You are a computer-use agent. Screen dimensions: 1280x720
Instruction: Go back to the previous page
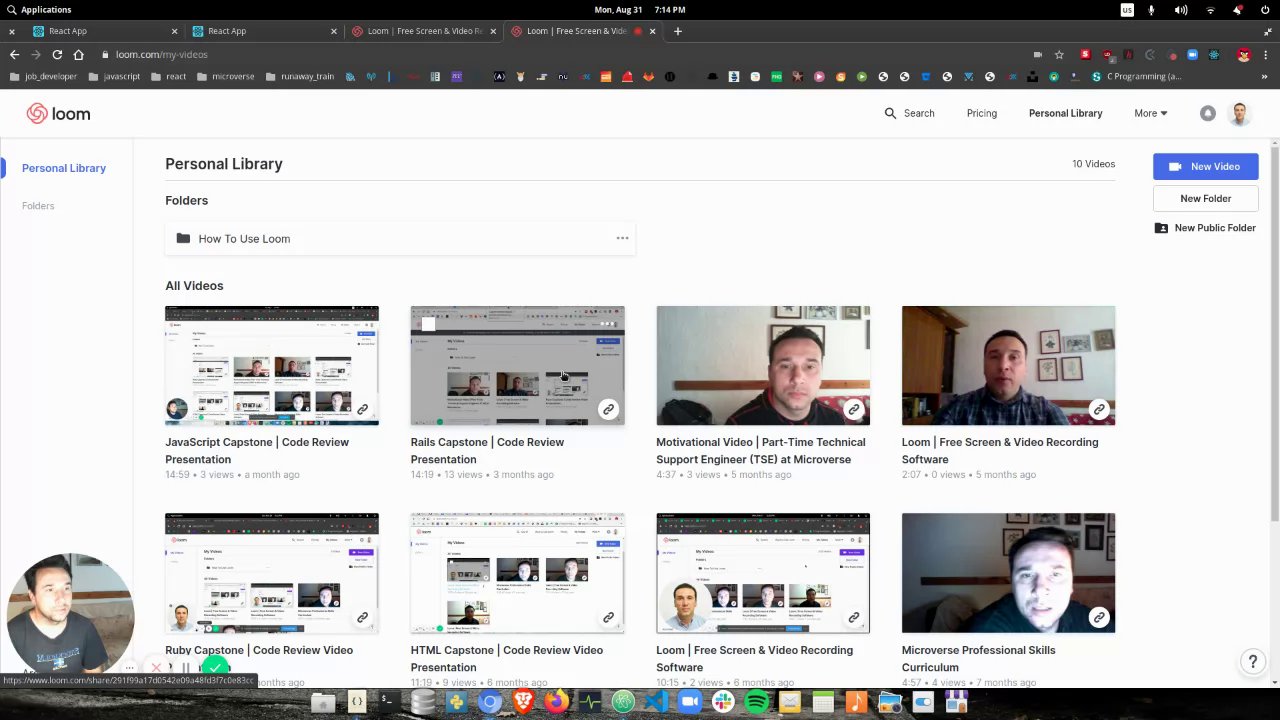tap(14, 54)
